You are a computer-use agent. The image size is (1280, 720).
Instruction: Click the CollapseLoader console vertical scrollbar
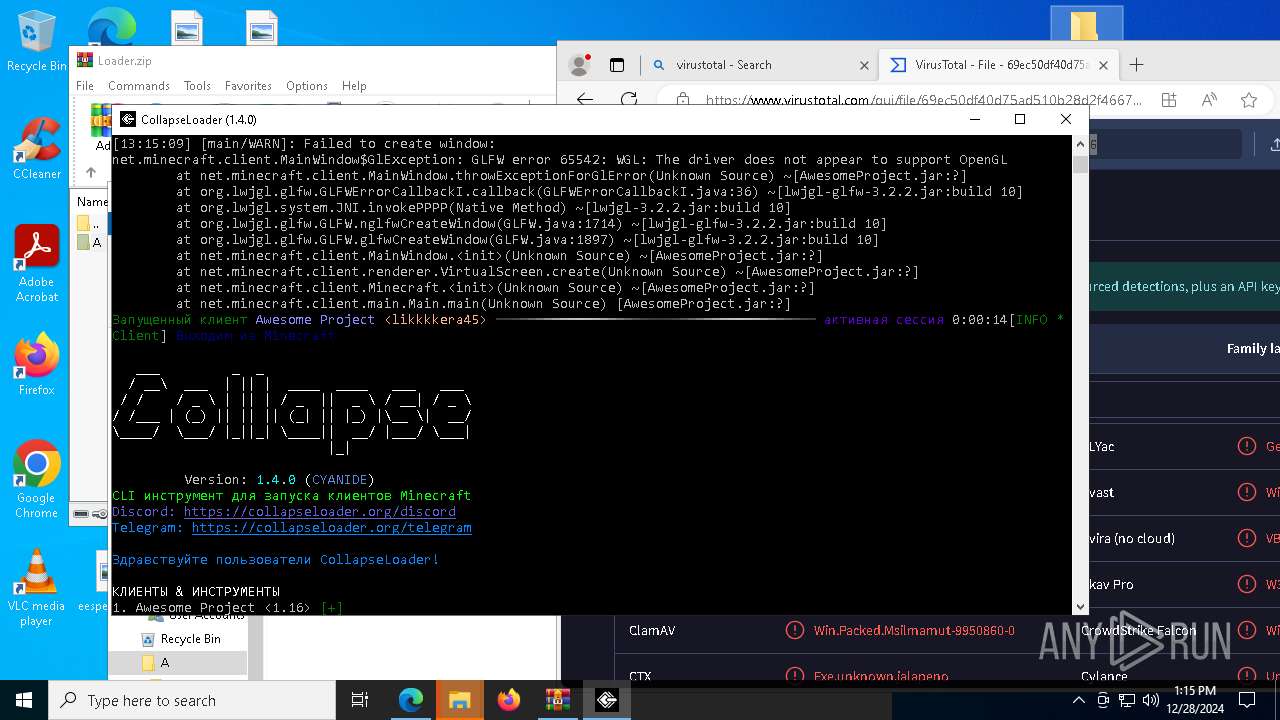tap(1080, 375)
